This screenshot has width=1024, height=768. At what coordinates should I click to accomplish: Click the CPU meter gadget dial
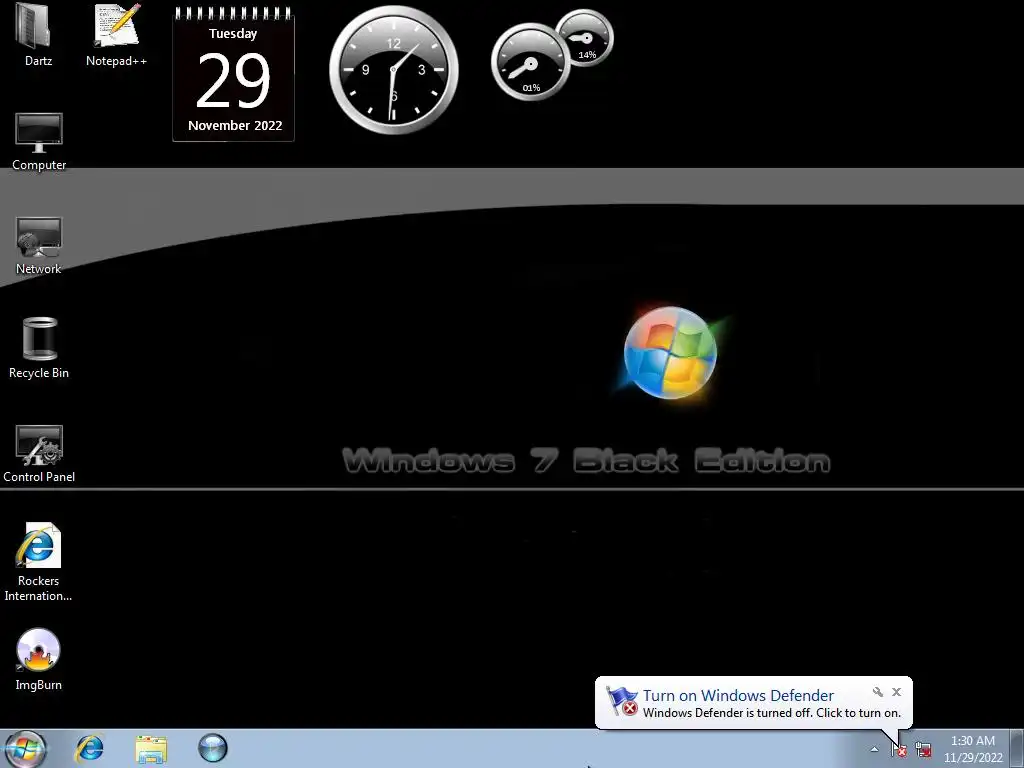(x=530, y=63)
